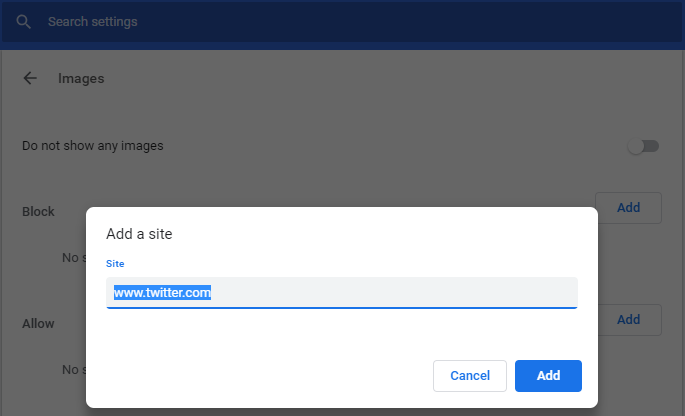Click the partly hidden text under Block
Screen dimensions: 685x416
coord(72,258)
